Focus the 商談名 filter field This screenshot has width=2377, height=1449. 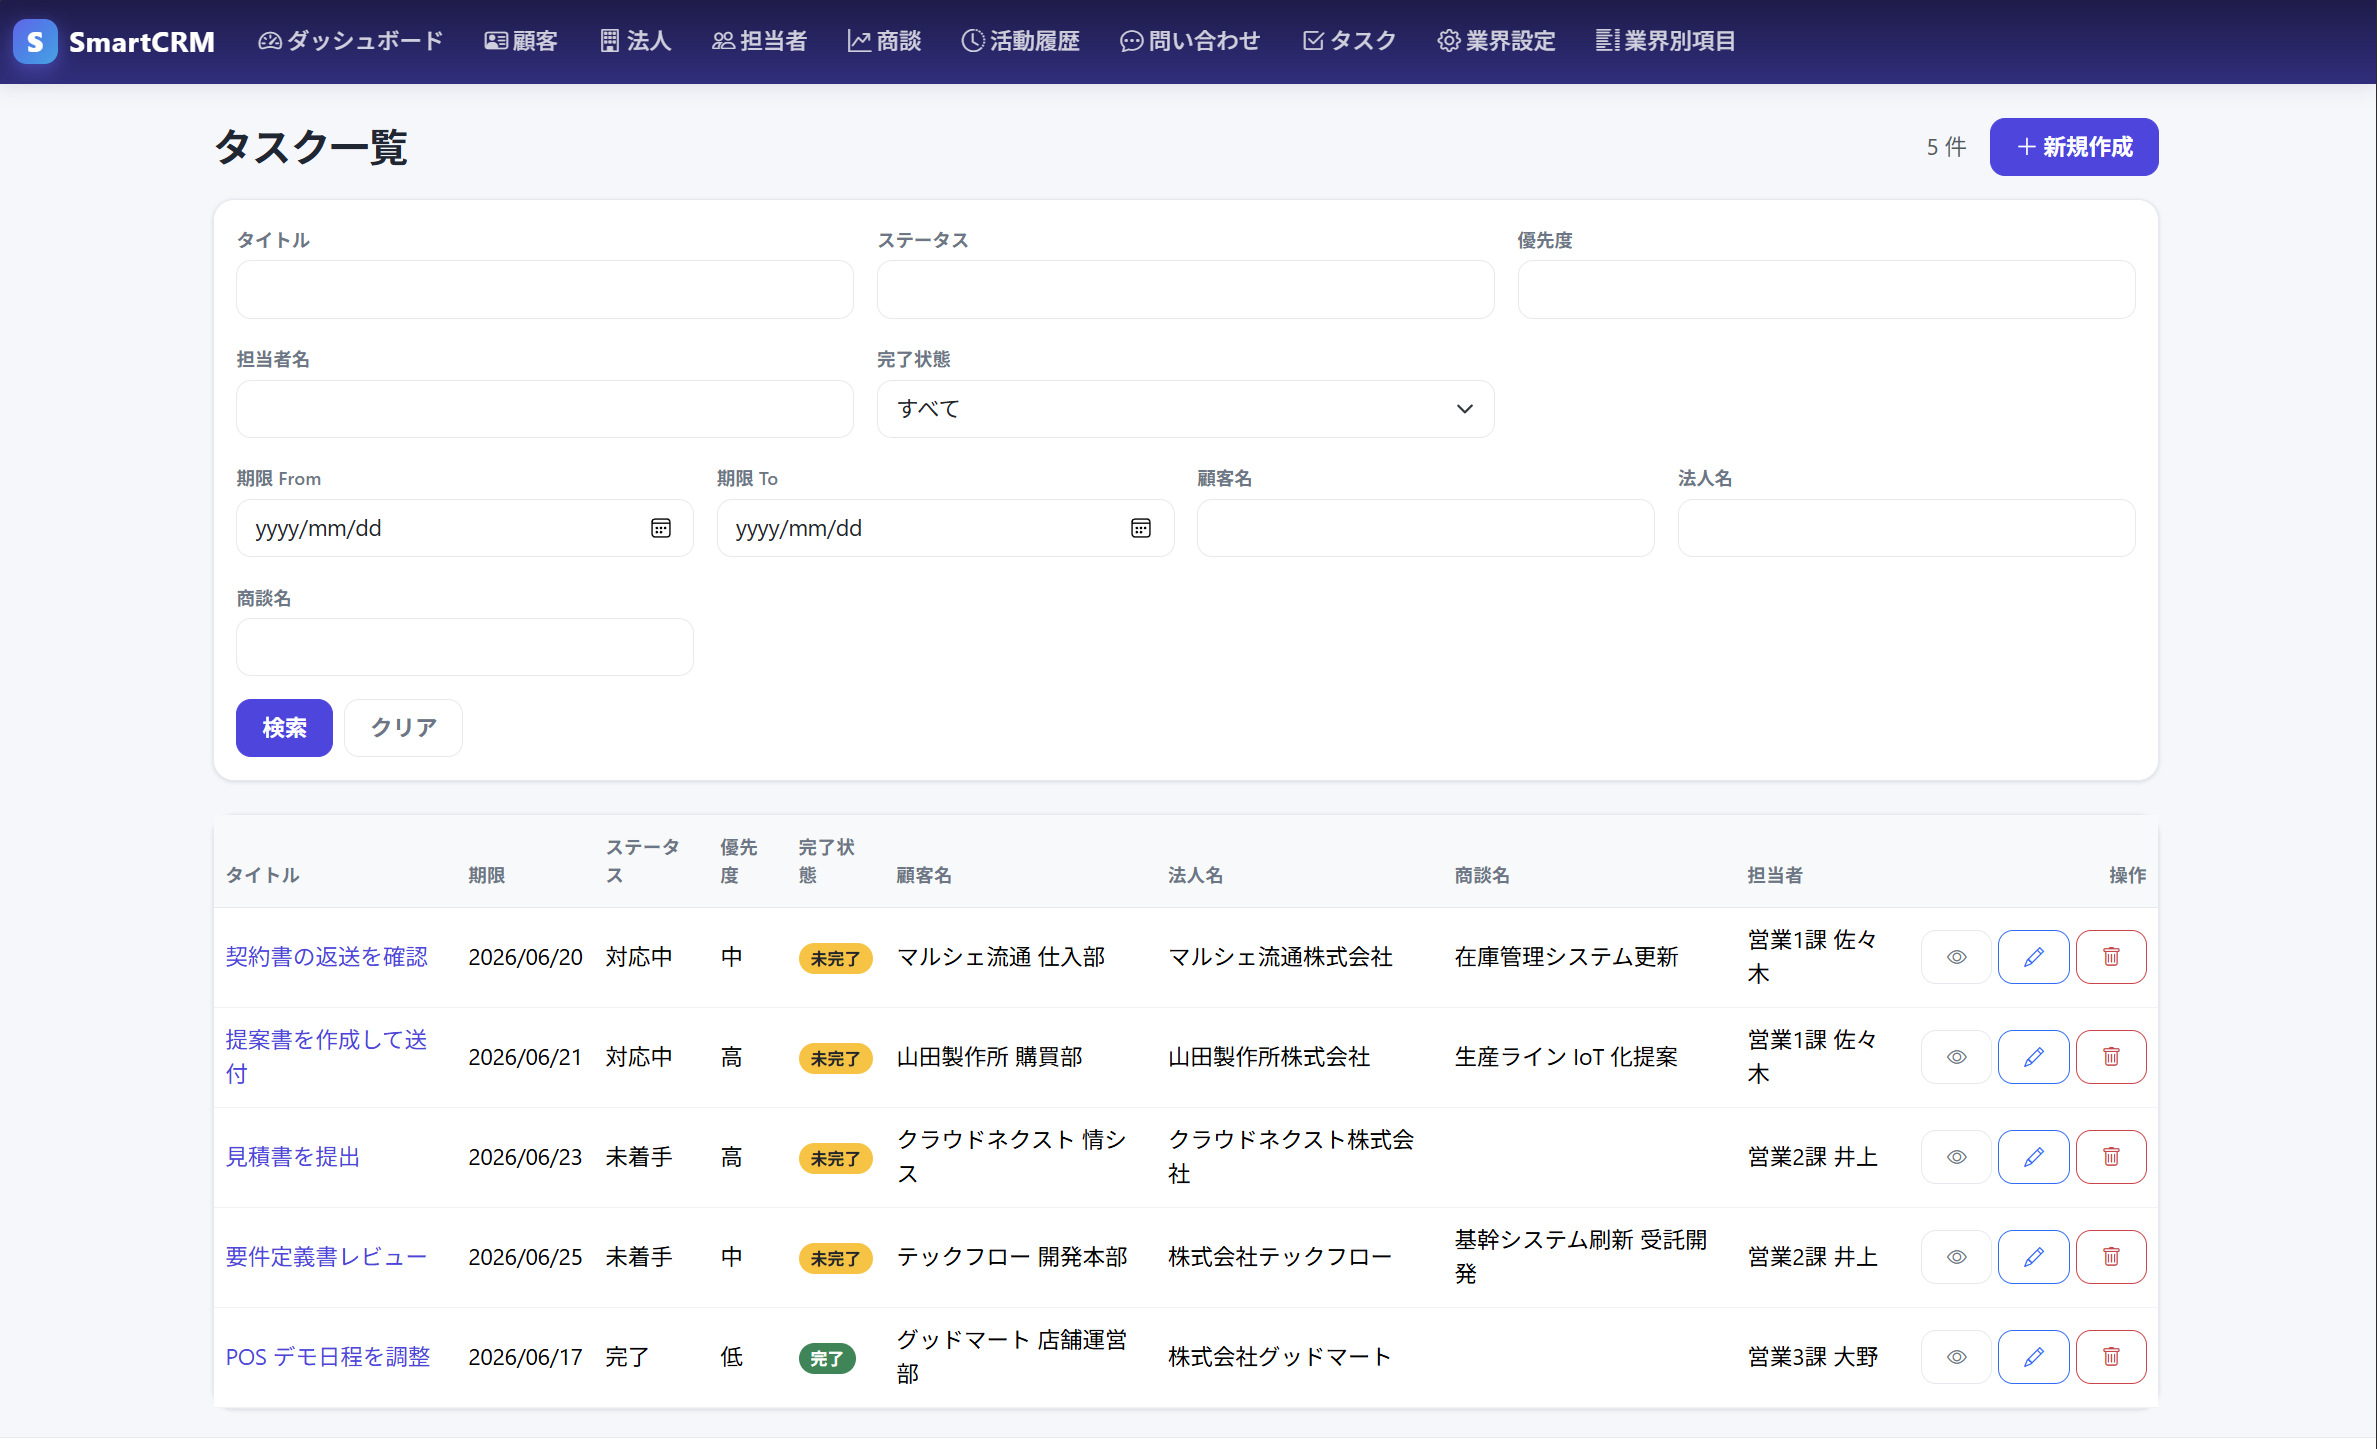tap(464, 647)
